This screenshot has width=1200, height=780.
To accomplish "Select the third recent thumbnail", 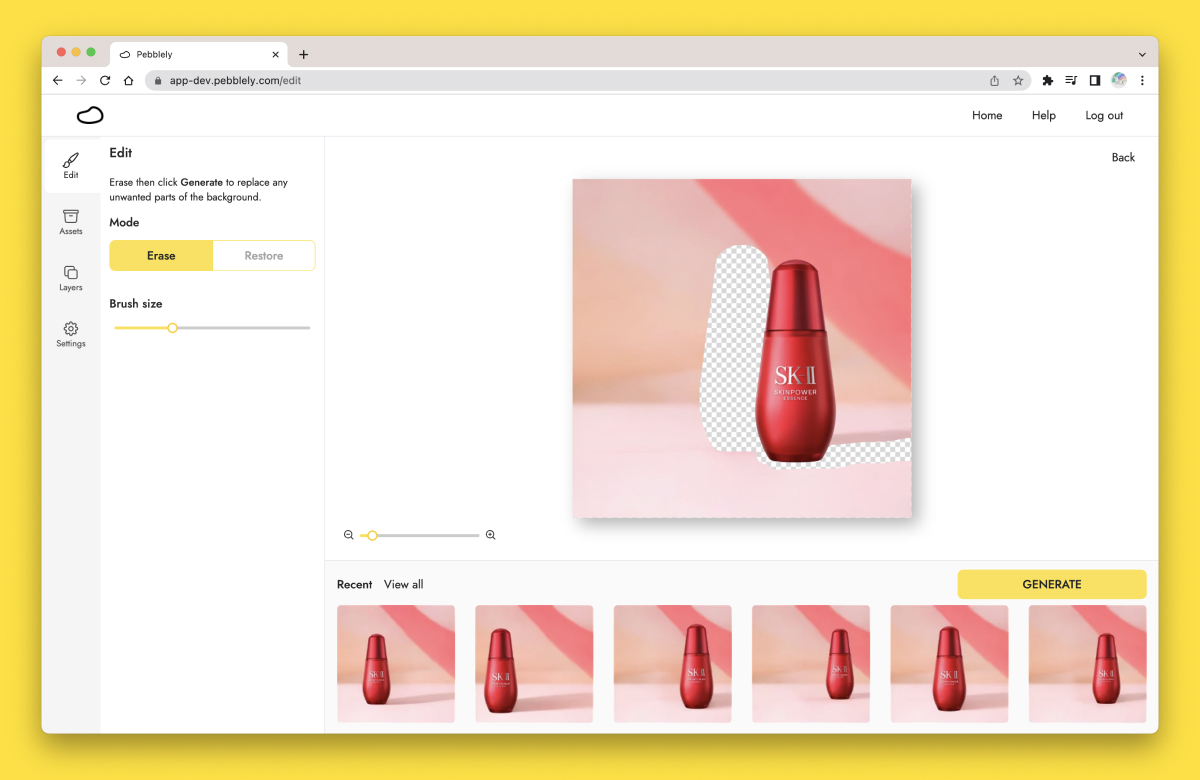I will coord(673,664).
